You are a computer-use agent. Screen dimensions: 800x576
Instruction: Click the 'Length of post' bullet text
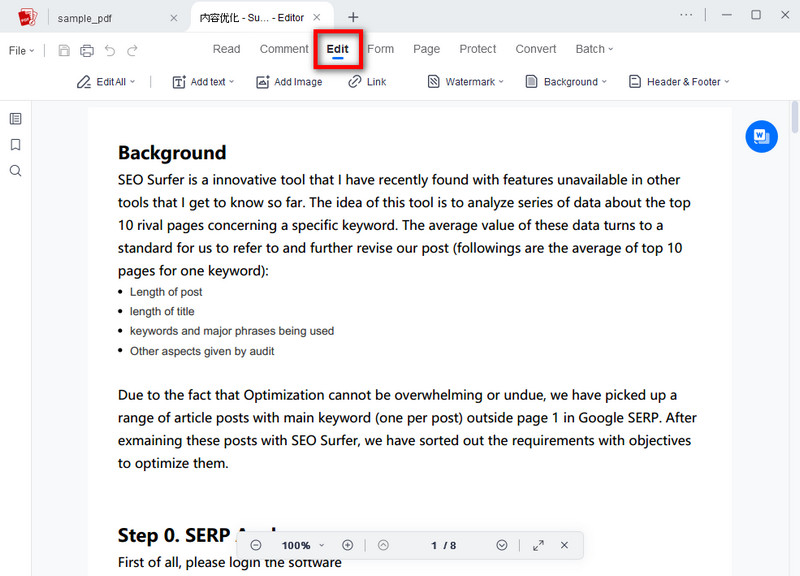(166, 292)
